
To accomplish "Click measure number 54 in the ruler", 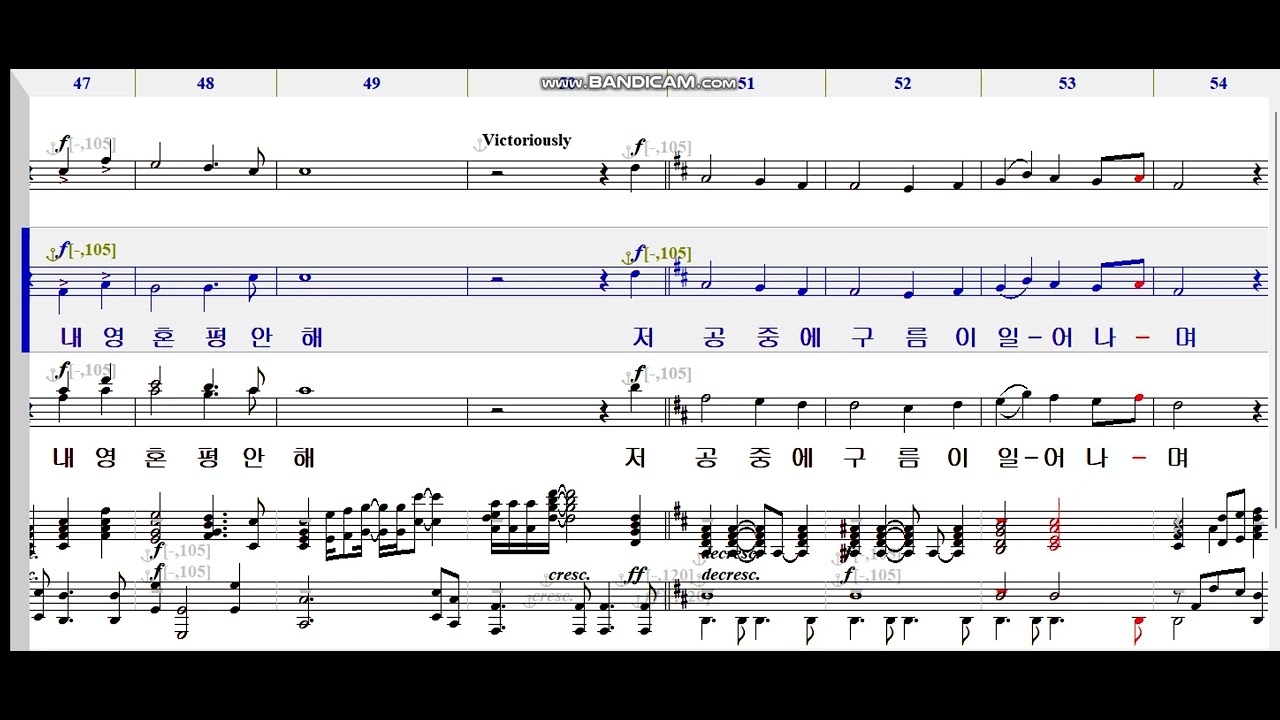I will pyautogui.click(x=1218, y=84).
